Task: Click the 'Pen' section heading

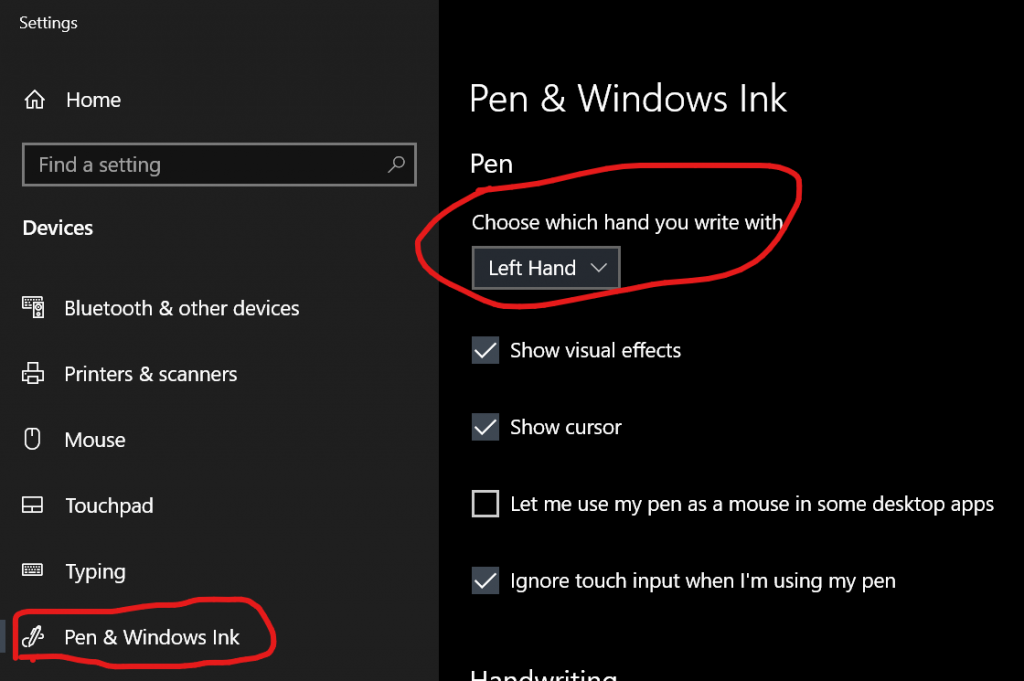Action: click(x=491, y=164)
